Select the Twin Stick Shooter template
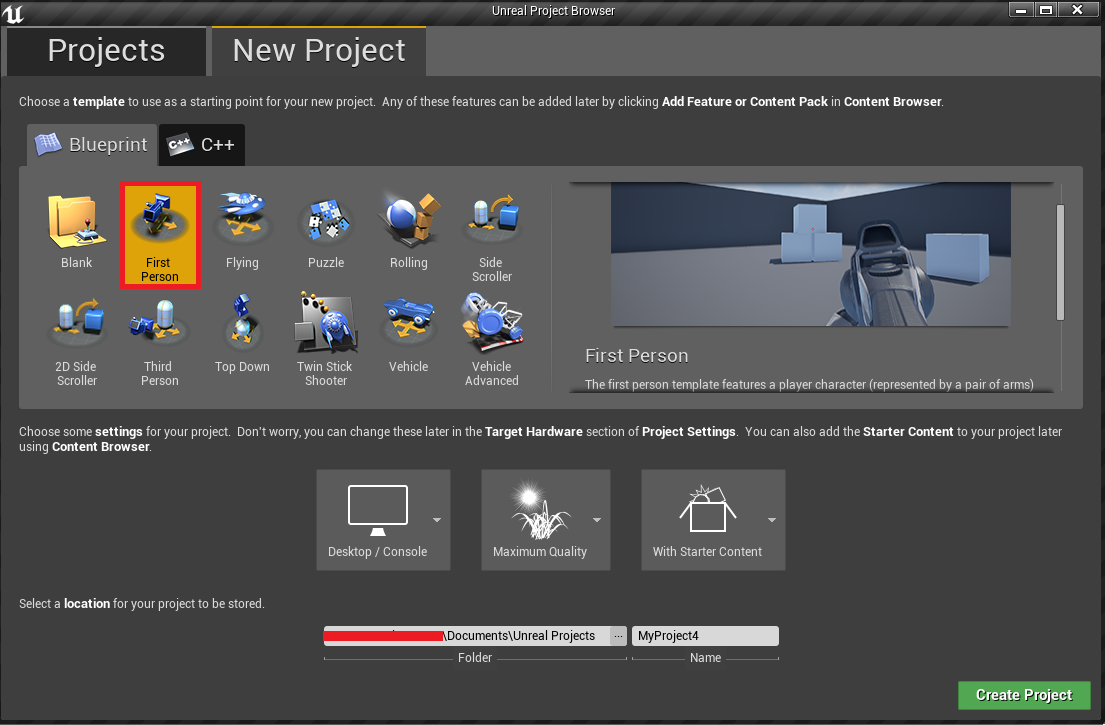Viewport: 1105px width, 725px height. click(326, 340)
